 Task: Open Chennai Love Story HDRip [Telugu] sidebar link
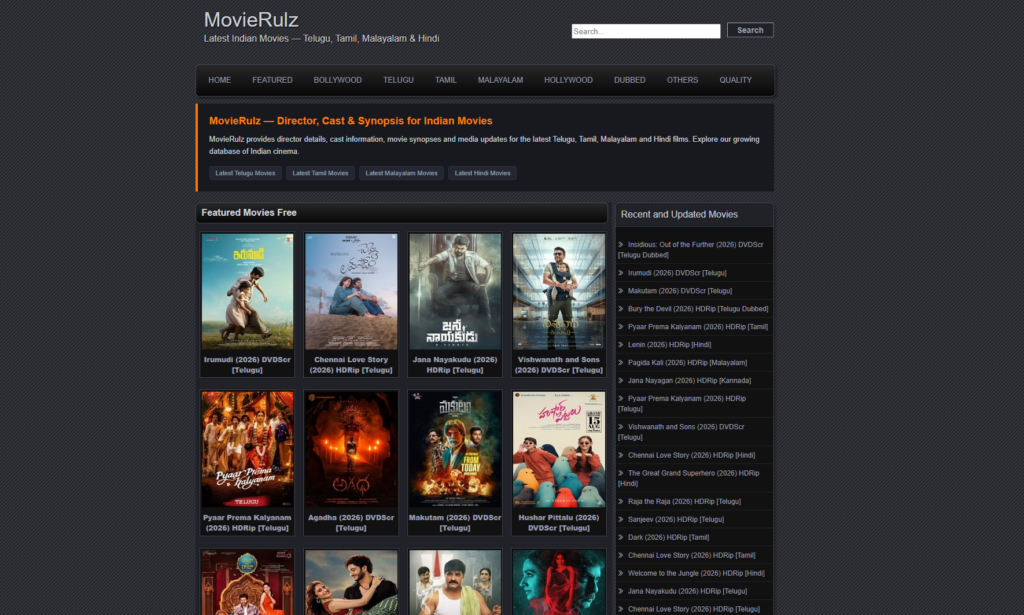coord(694,609)
